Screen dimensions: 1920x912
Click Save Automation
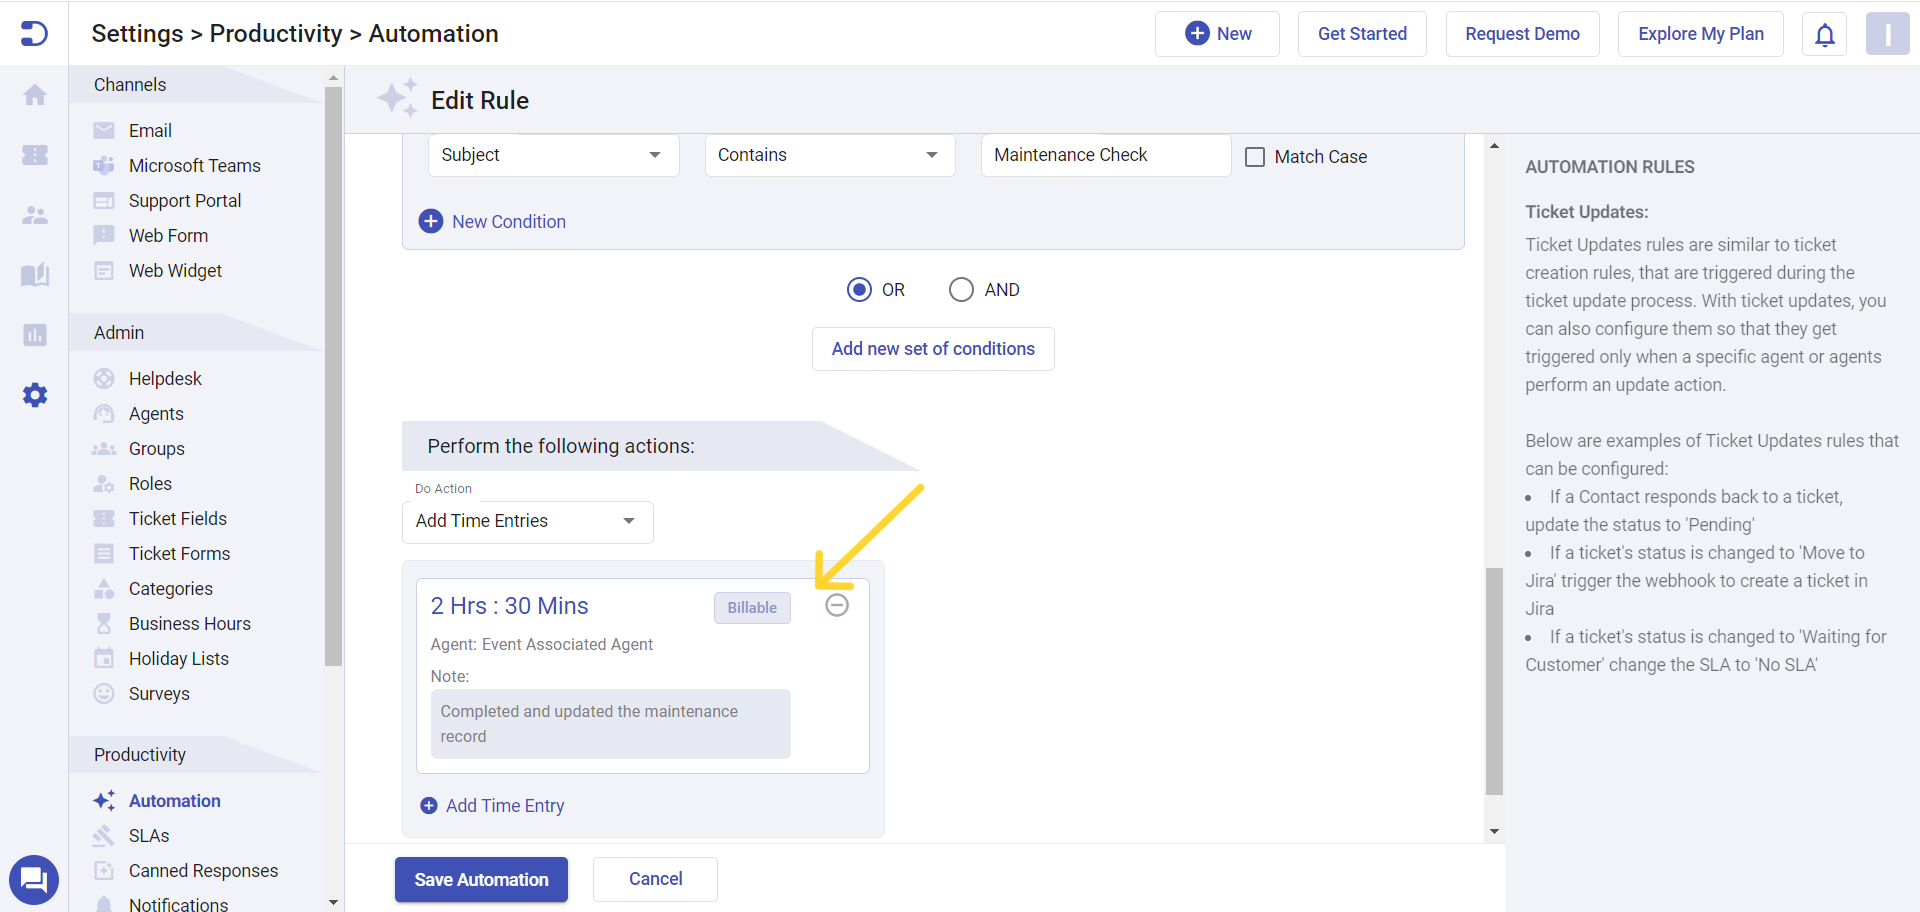(481, 879)
